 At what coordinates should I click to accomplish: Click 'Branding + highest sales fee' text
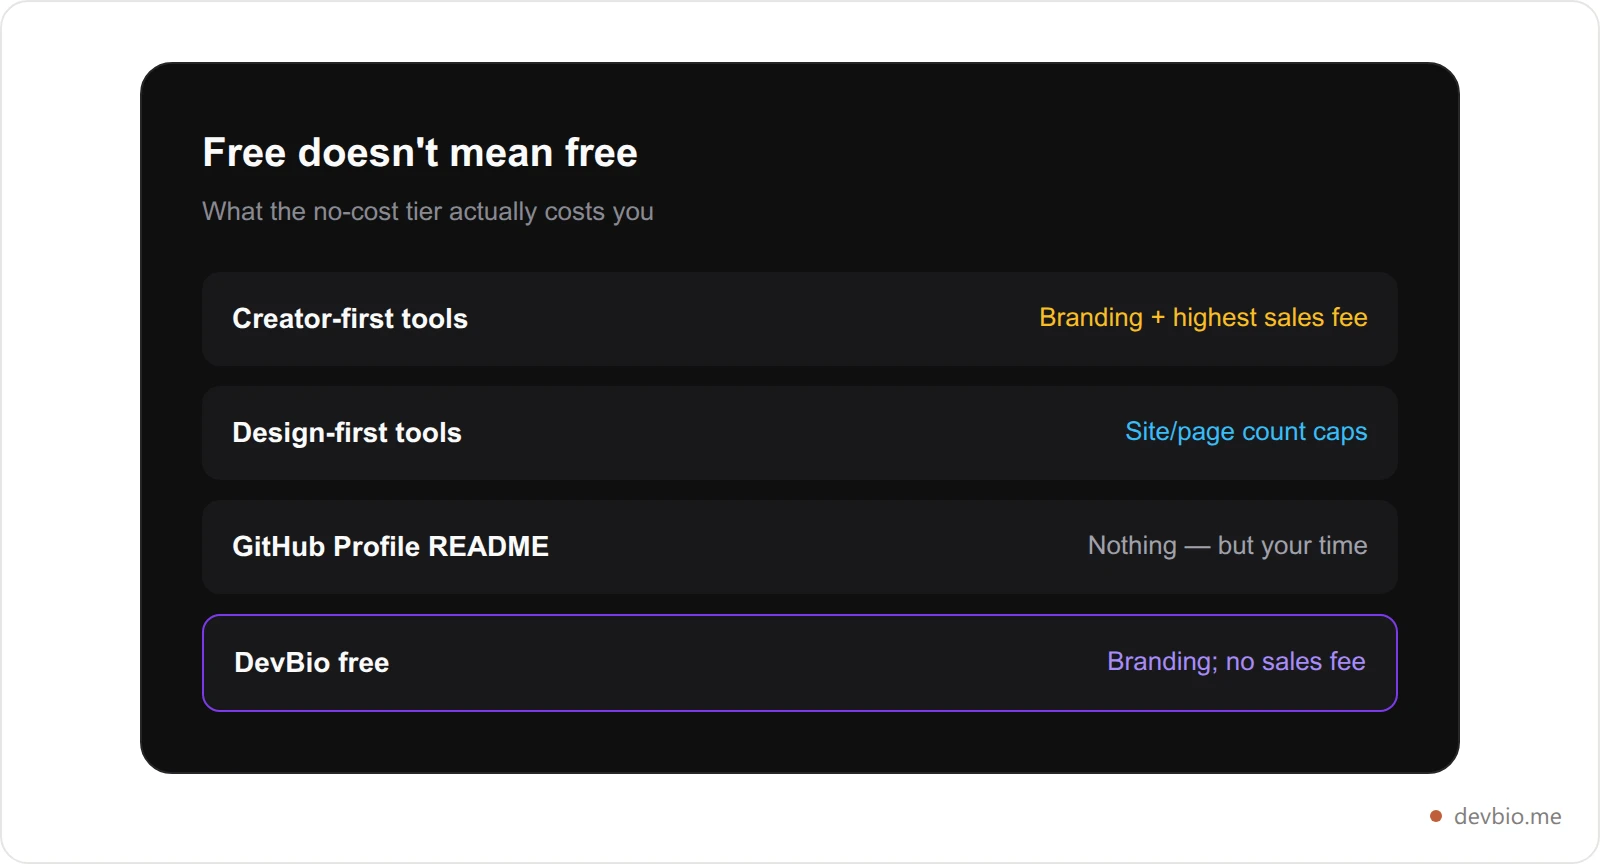(1203, 318)
